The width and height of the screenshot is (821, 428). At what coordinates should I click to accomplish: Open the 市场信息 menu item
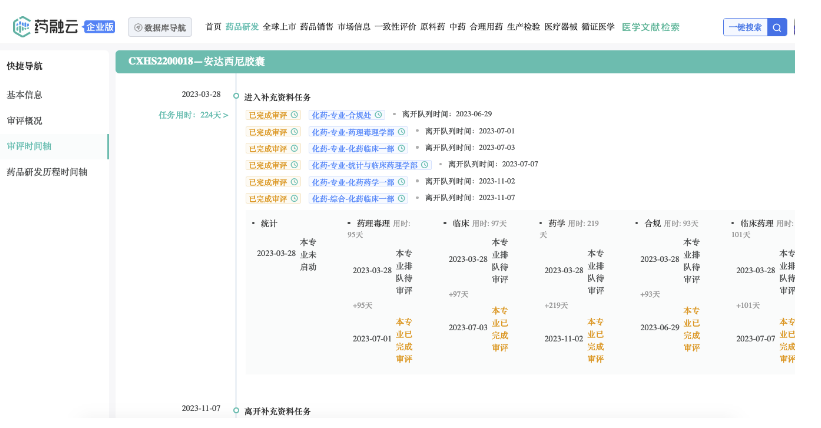pos(354,27)
